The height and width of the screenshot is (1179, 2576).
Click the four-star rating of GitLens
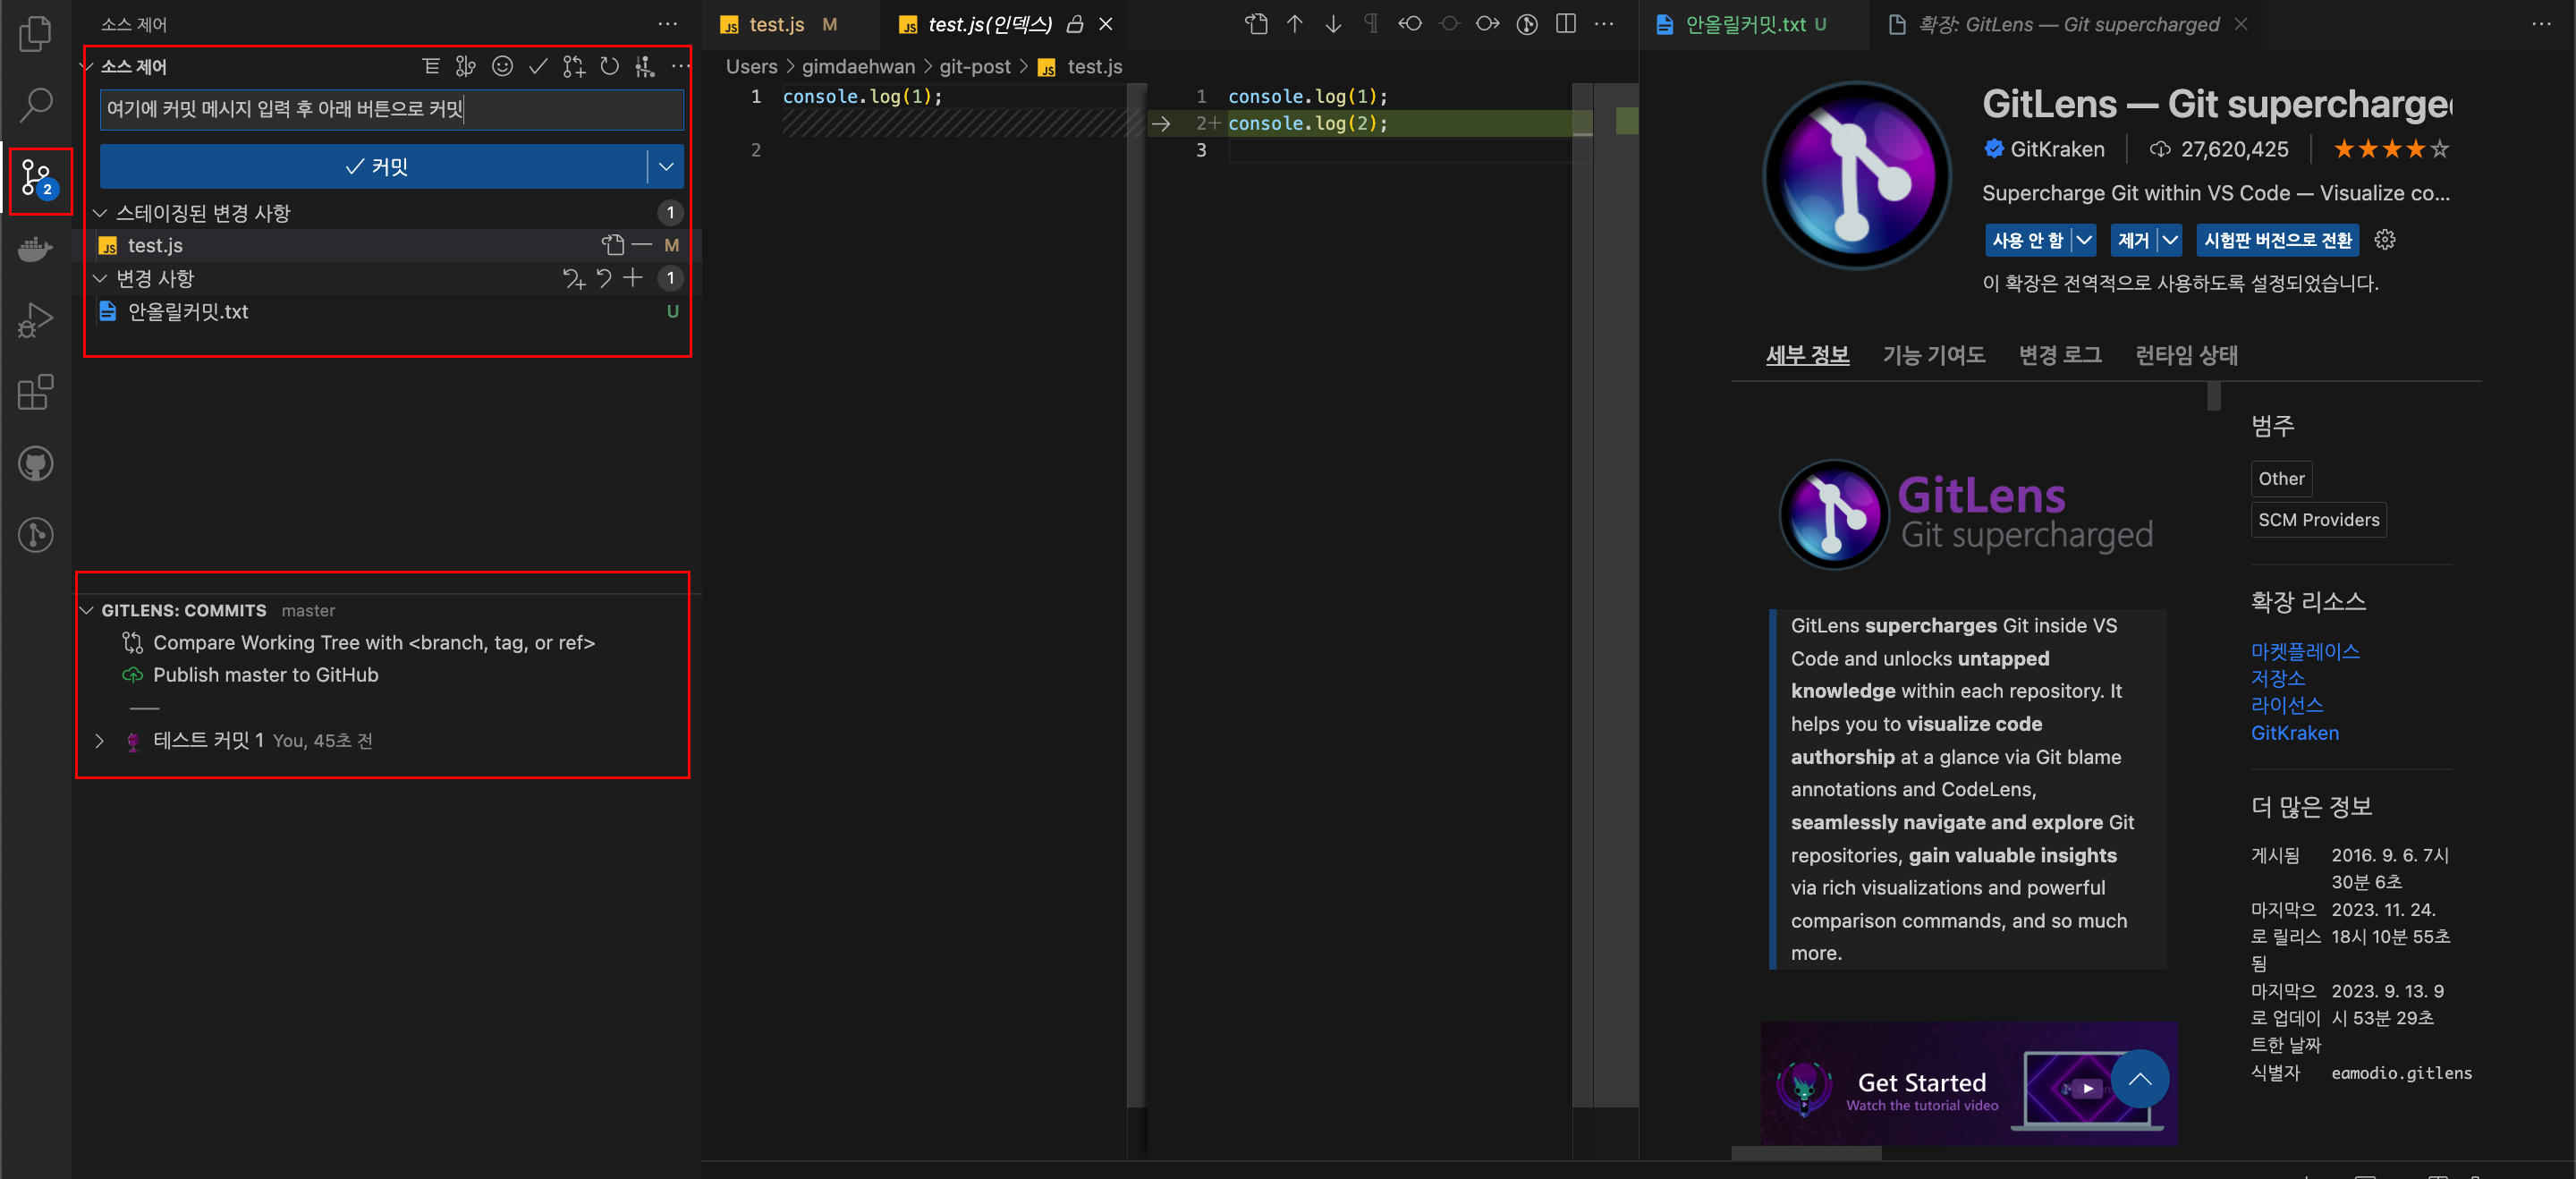tap(2390, 149)
